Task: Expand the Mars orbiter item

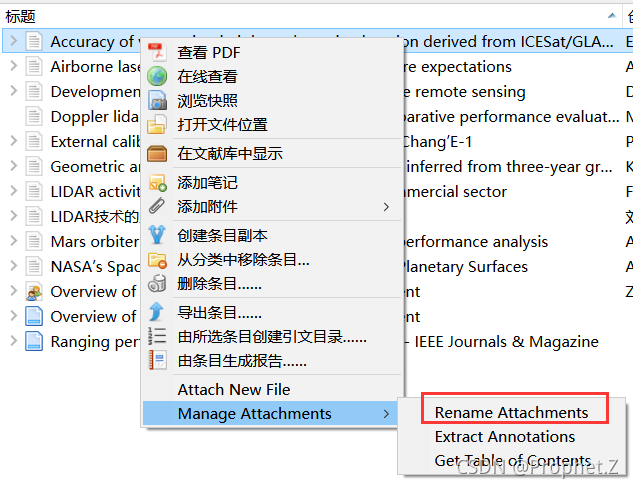Action: click(13, 241)
